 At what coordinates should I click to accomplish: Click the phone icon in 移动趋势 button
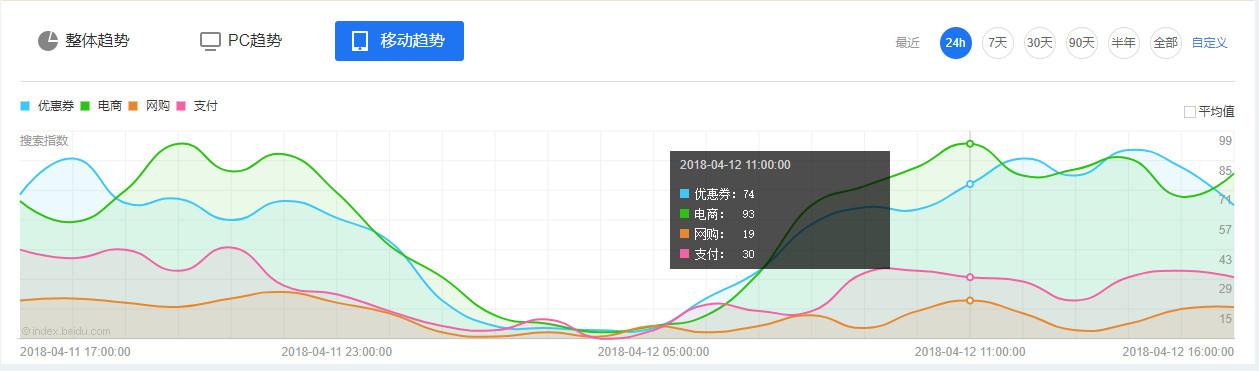pos(360,41)
